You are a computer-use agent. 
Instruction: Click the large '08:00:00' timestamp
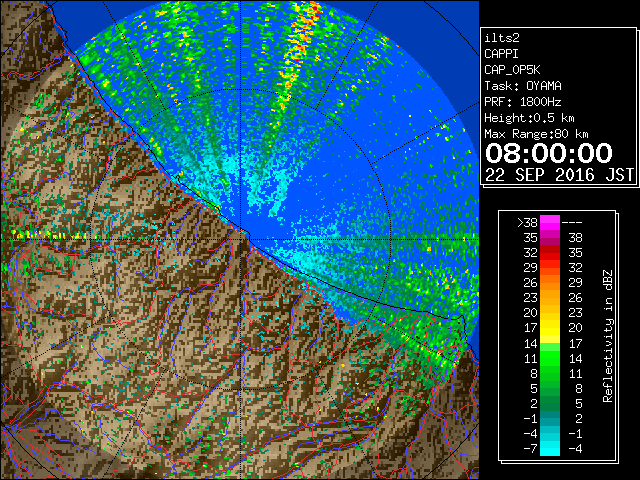[x=549, y=153]
